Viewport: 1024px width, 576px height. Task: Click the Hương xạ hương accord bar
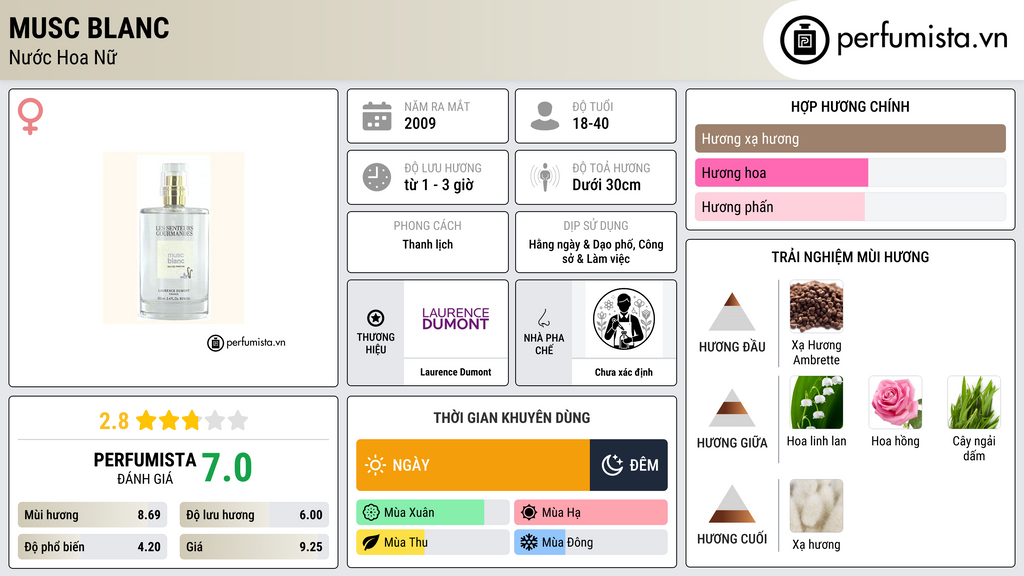(x=850, y=138)
